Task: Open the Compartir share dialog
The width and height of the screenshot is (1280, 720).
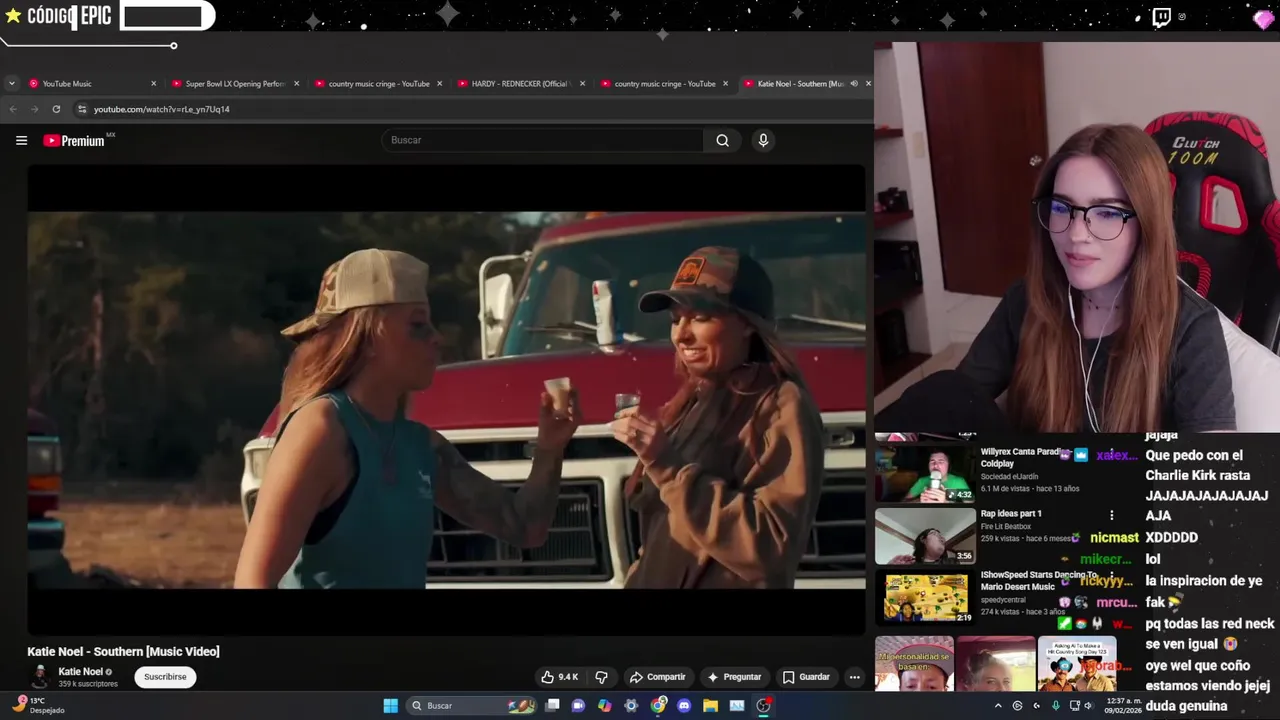Action: tap(657, 677)
